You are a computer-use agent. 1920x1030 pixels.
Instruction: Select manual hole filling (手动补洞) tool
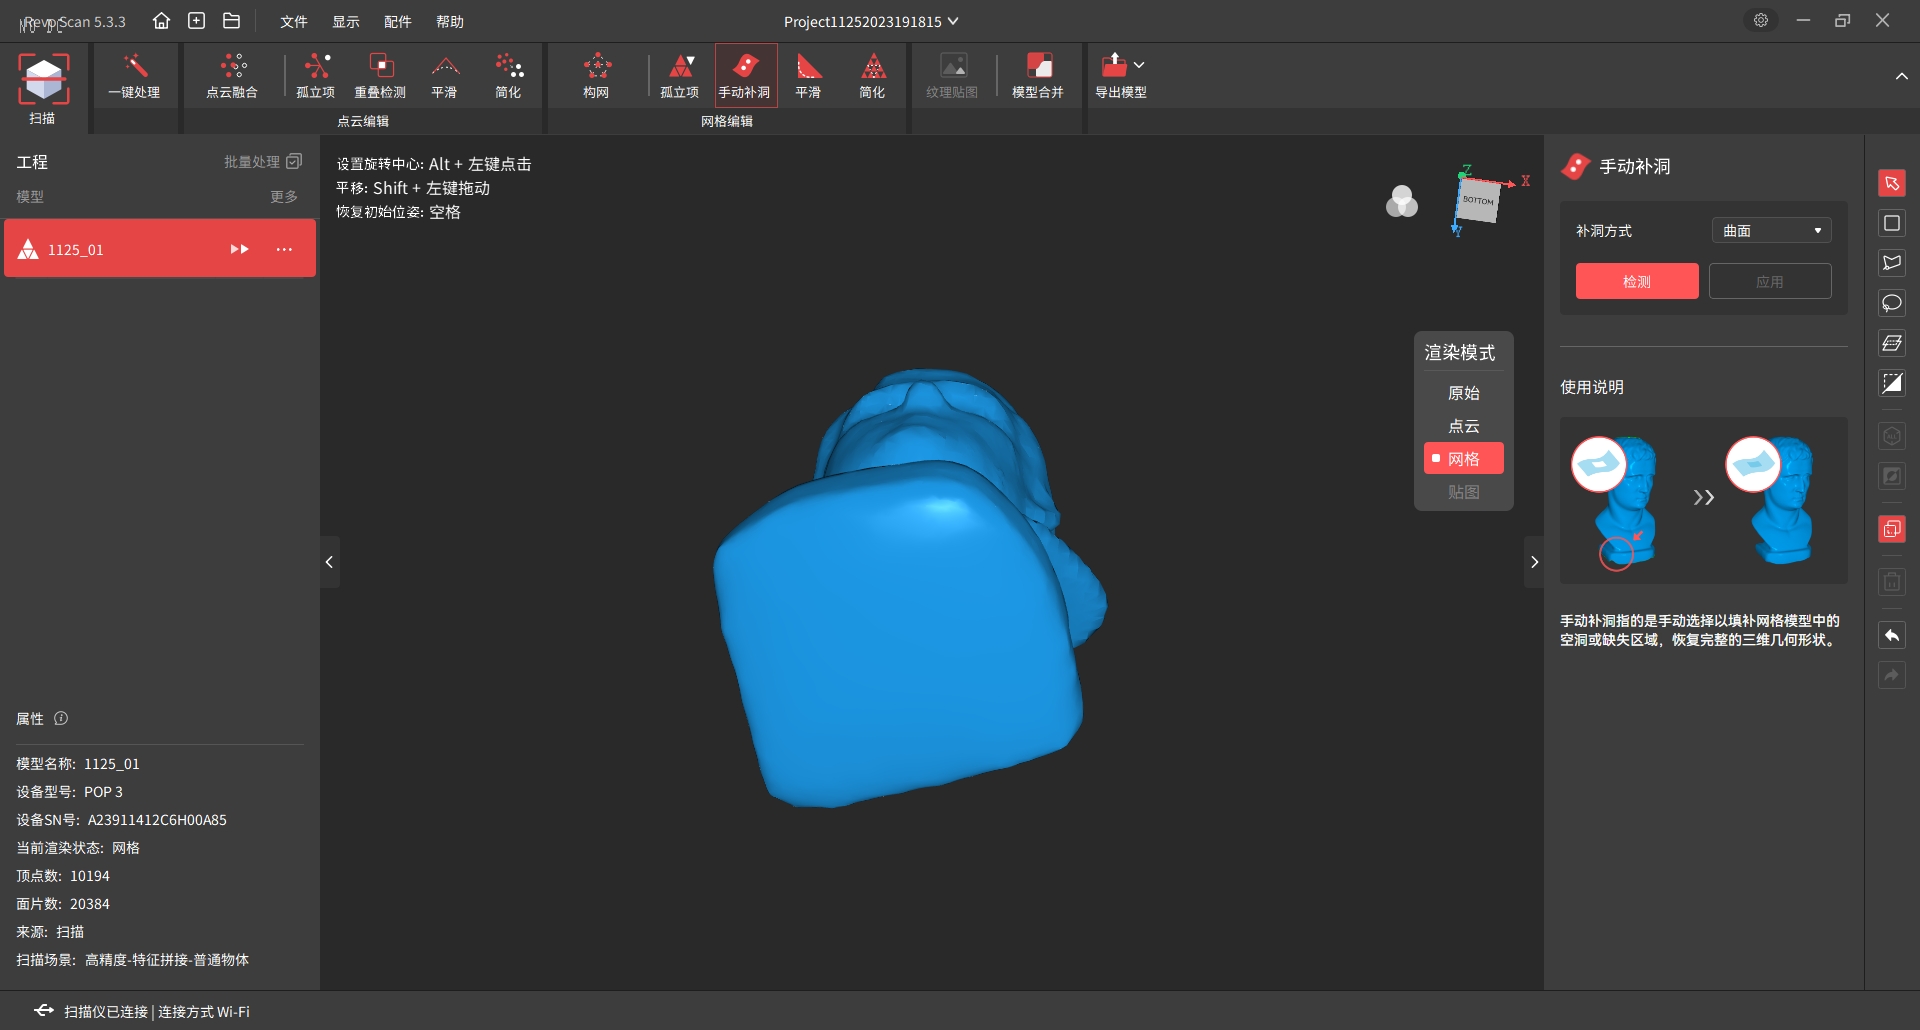[745, 76]
